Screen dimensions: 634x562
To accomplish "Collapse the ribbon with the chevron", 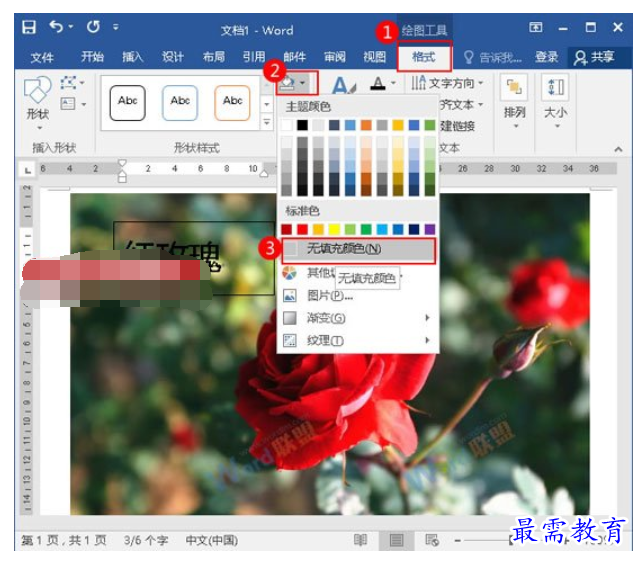I will click(618, 149).
